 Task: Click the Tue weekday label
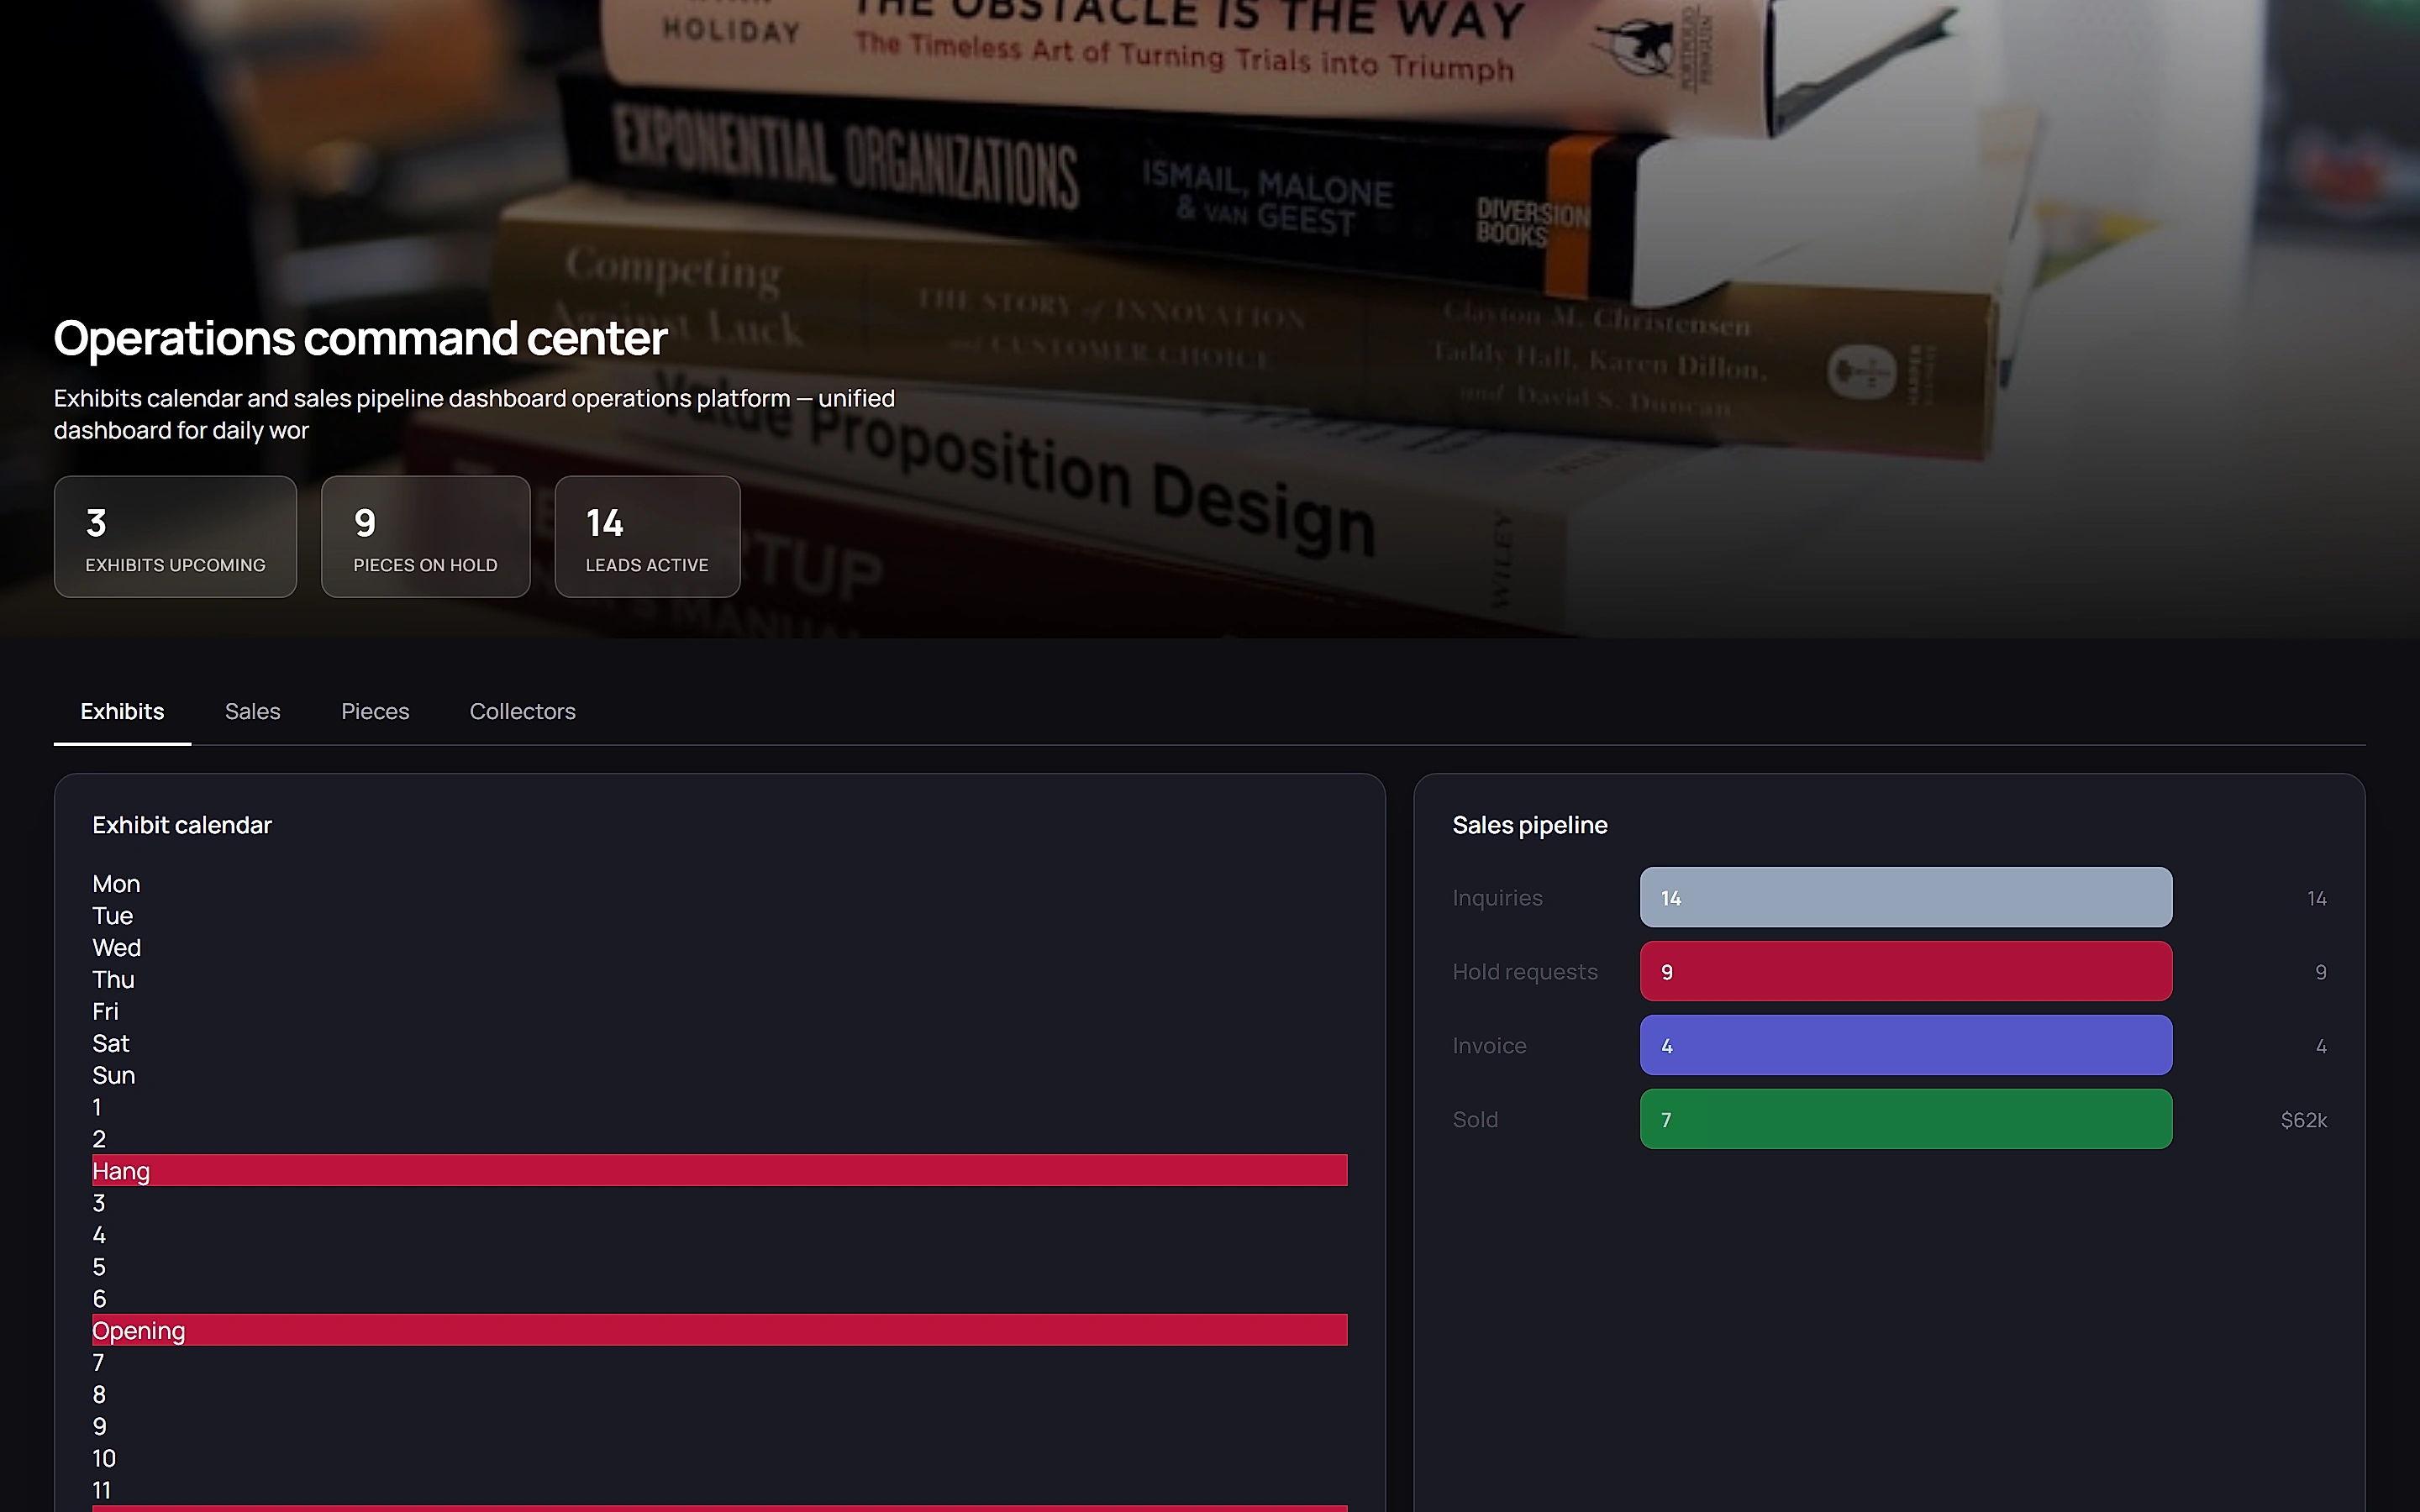[x=112, y=916]
